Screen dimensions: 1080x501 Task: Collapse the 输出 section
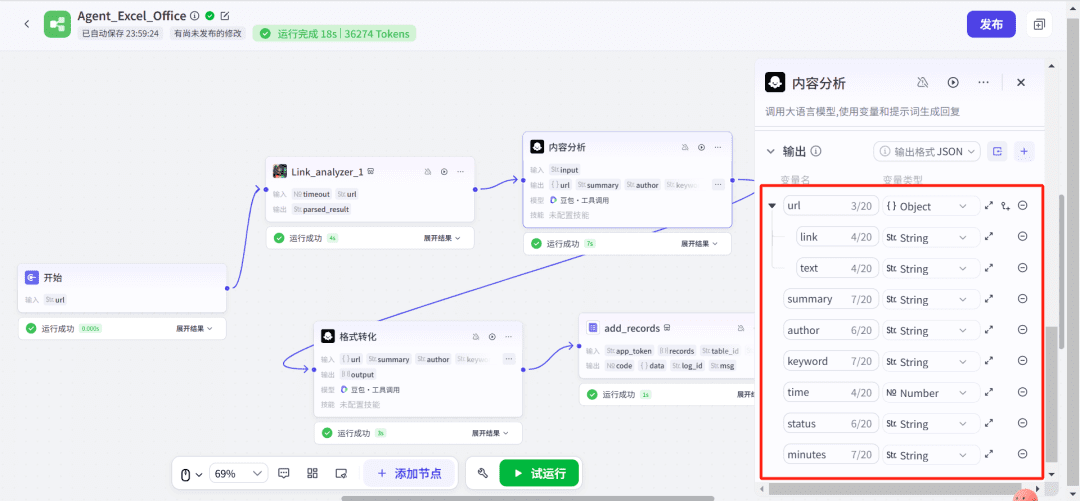pyautogui.click(x=770, y=152)
